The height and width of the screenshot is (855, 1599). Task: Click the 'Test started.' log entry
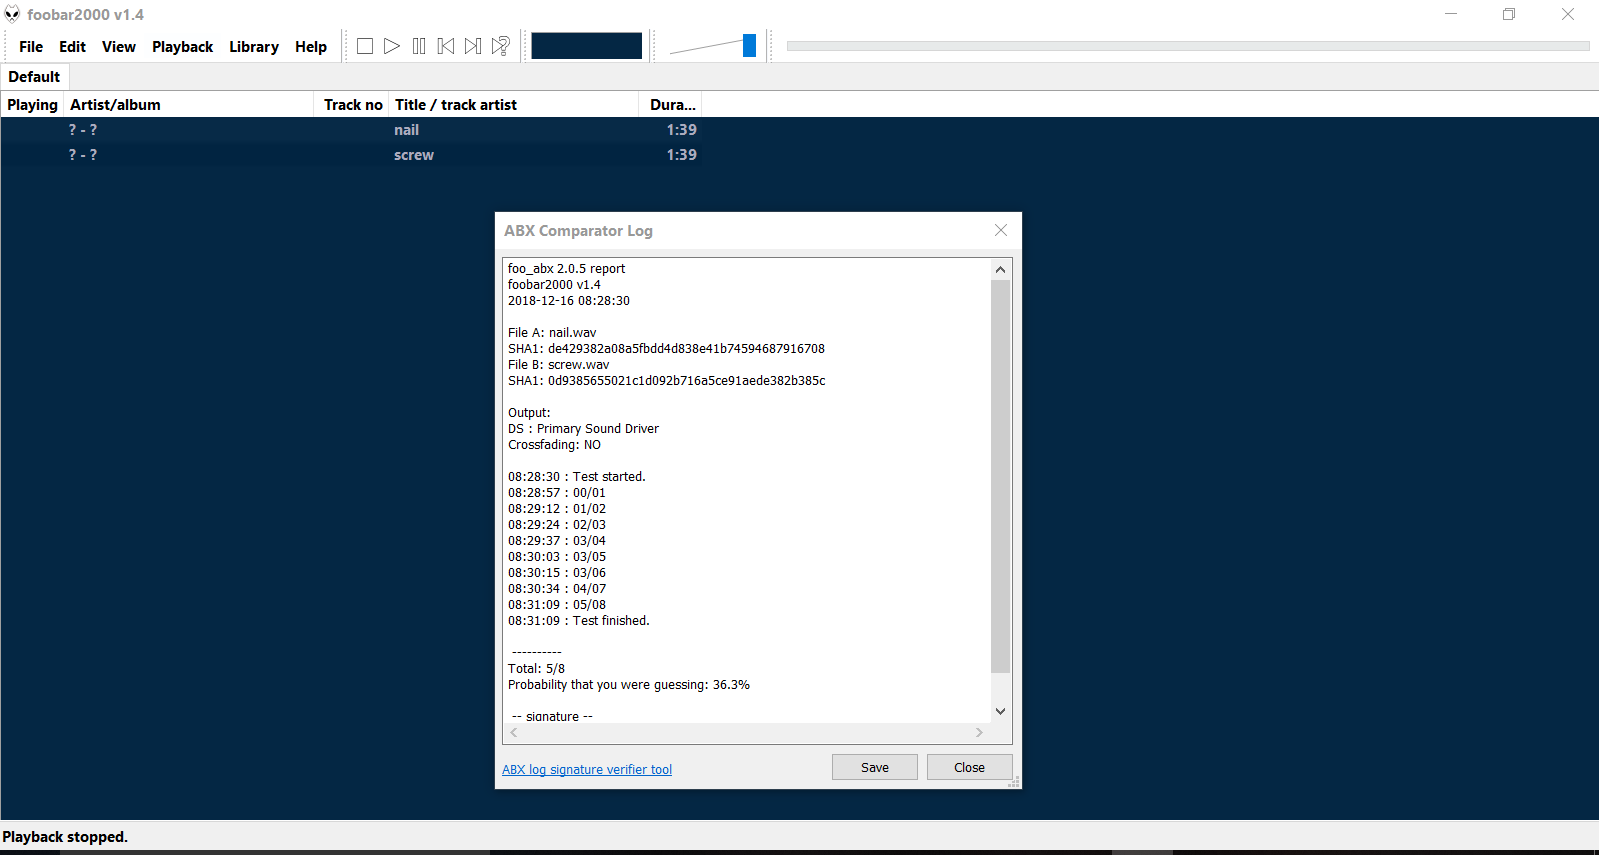(577, 477)
